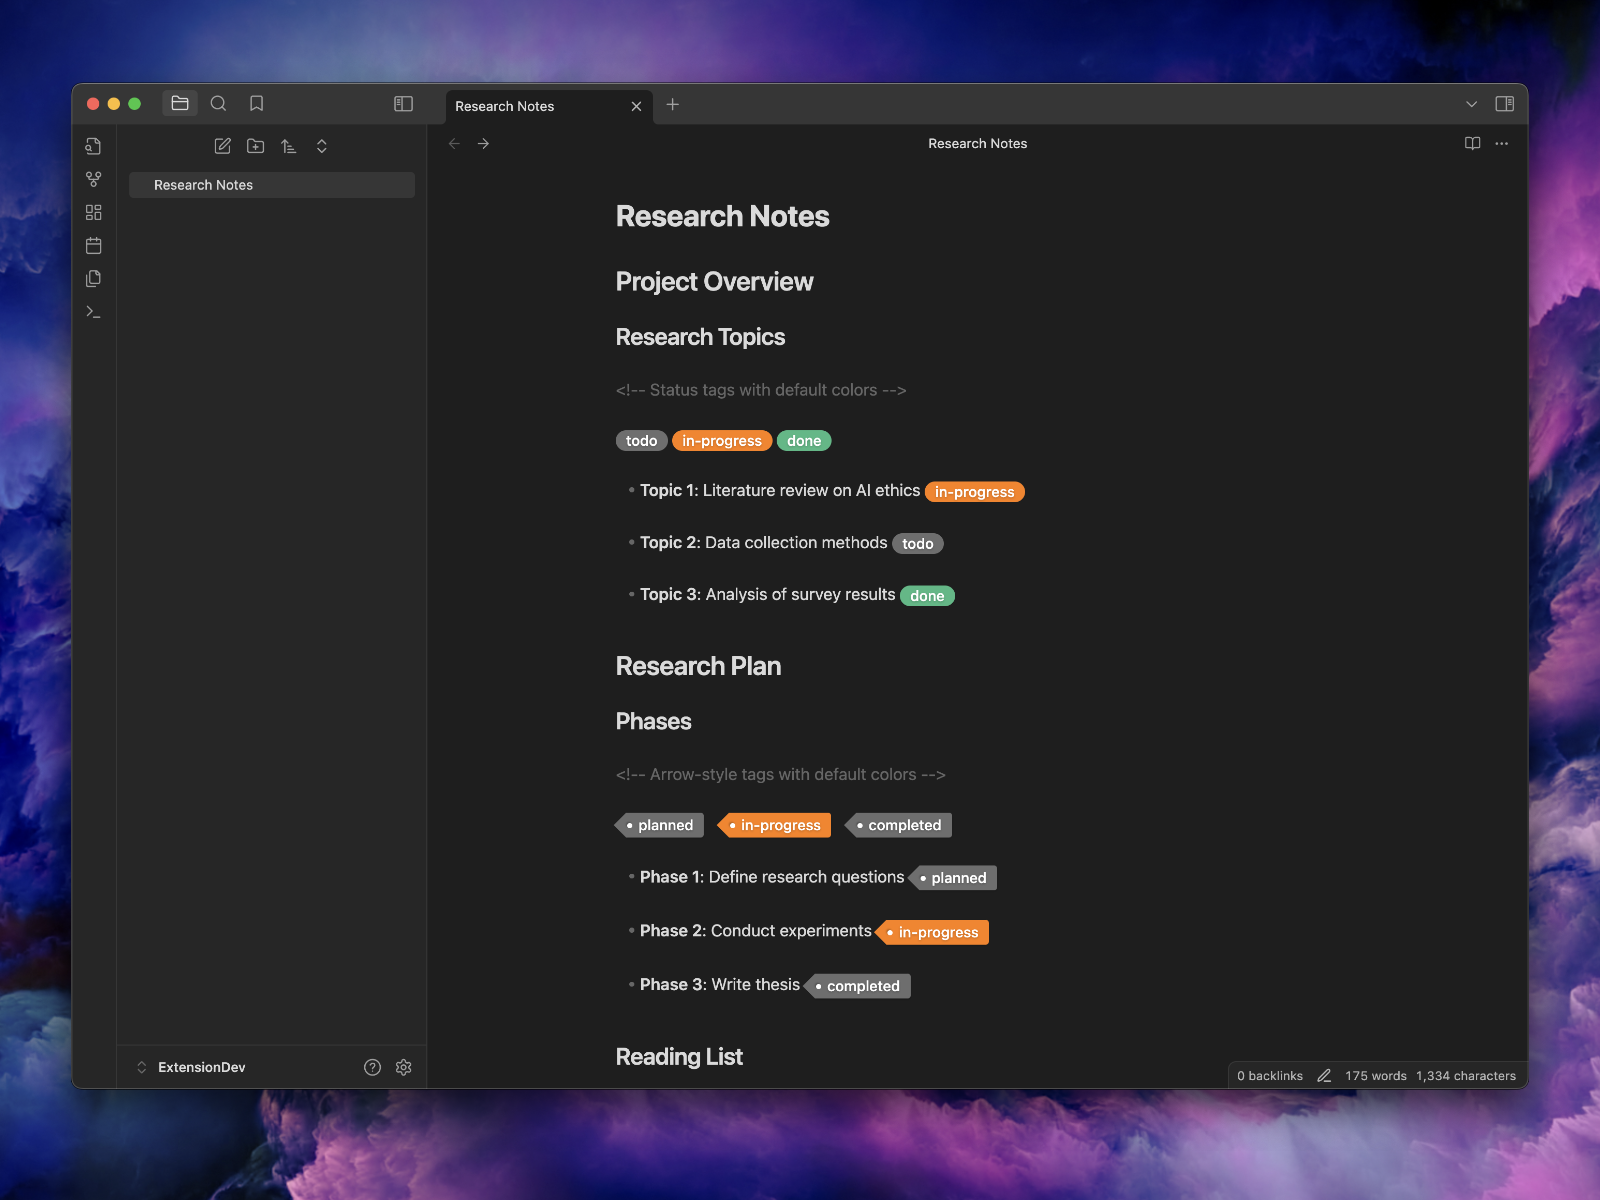Navigate back in note history

455,144
